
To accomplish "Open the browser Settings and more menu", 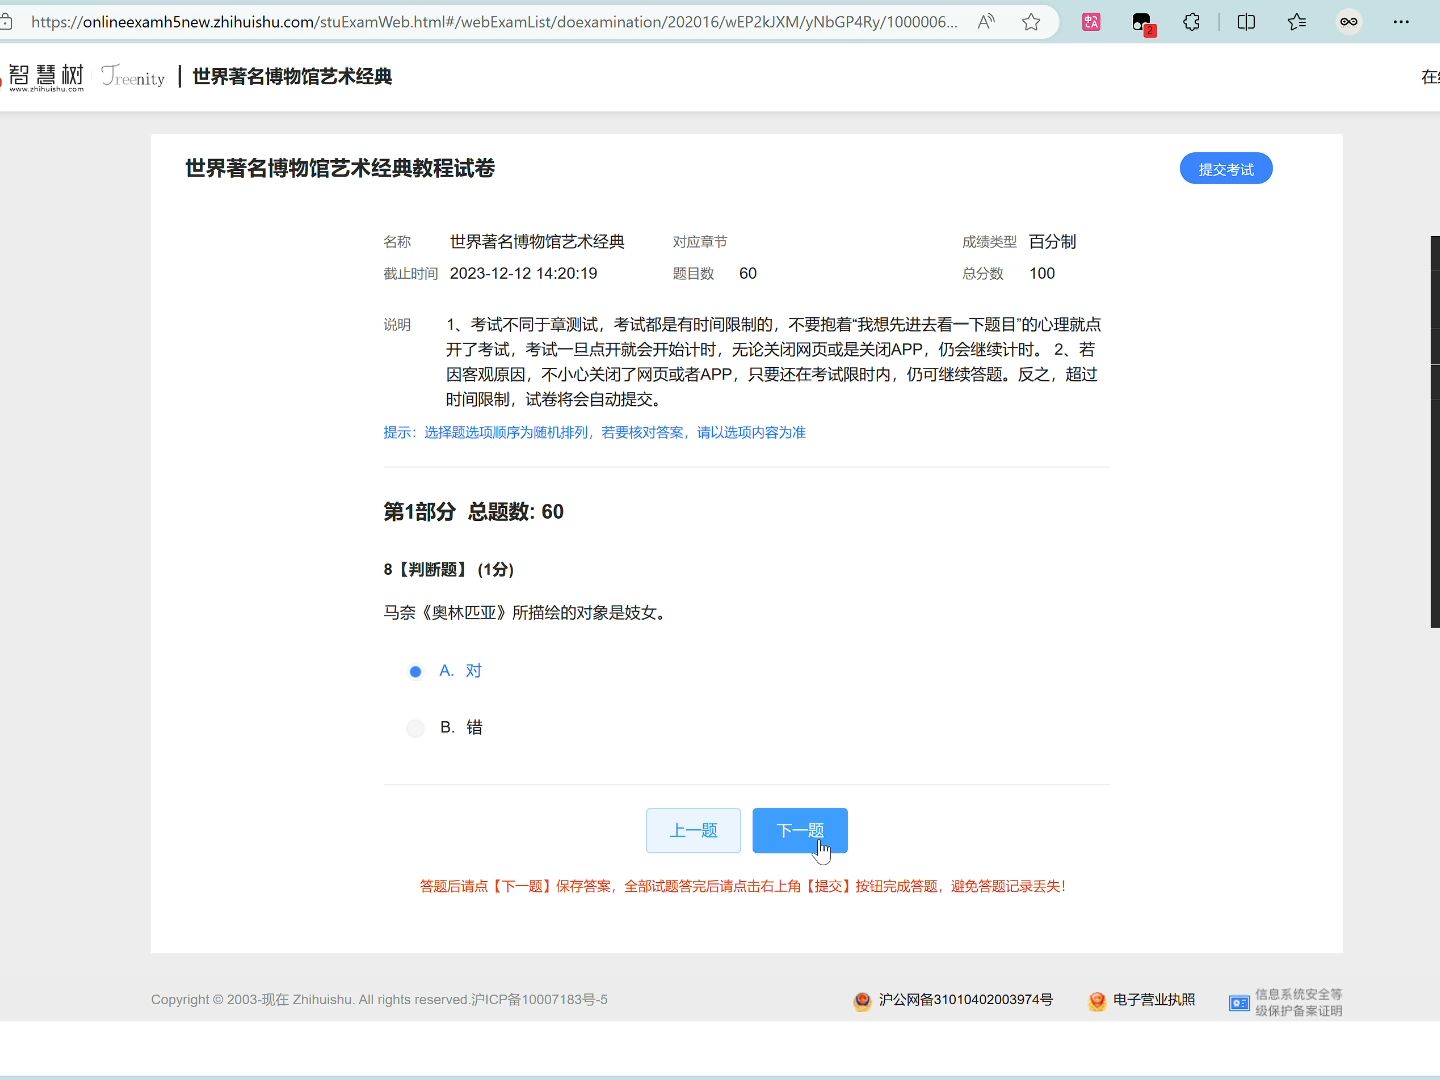I will 1401,21.
